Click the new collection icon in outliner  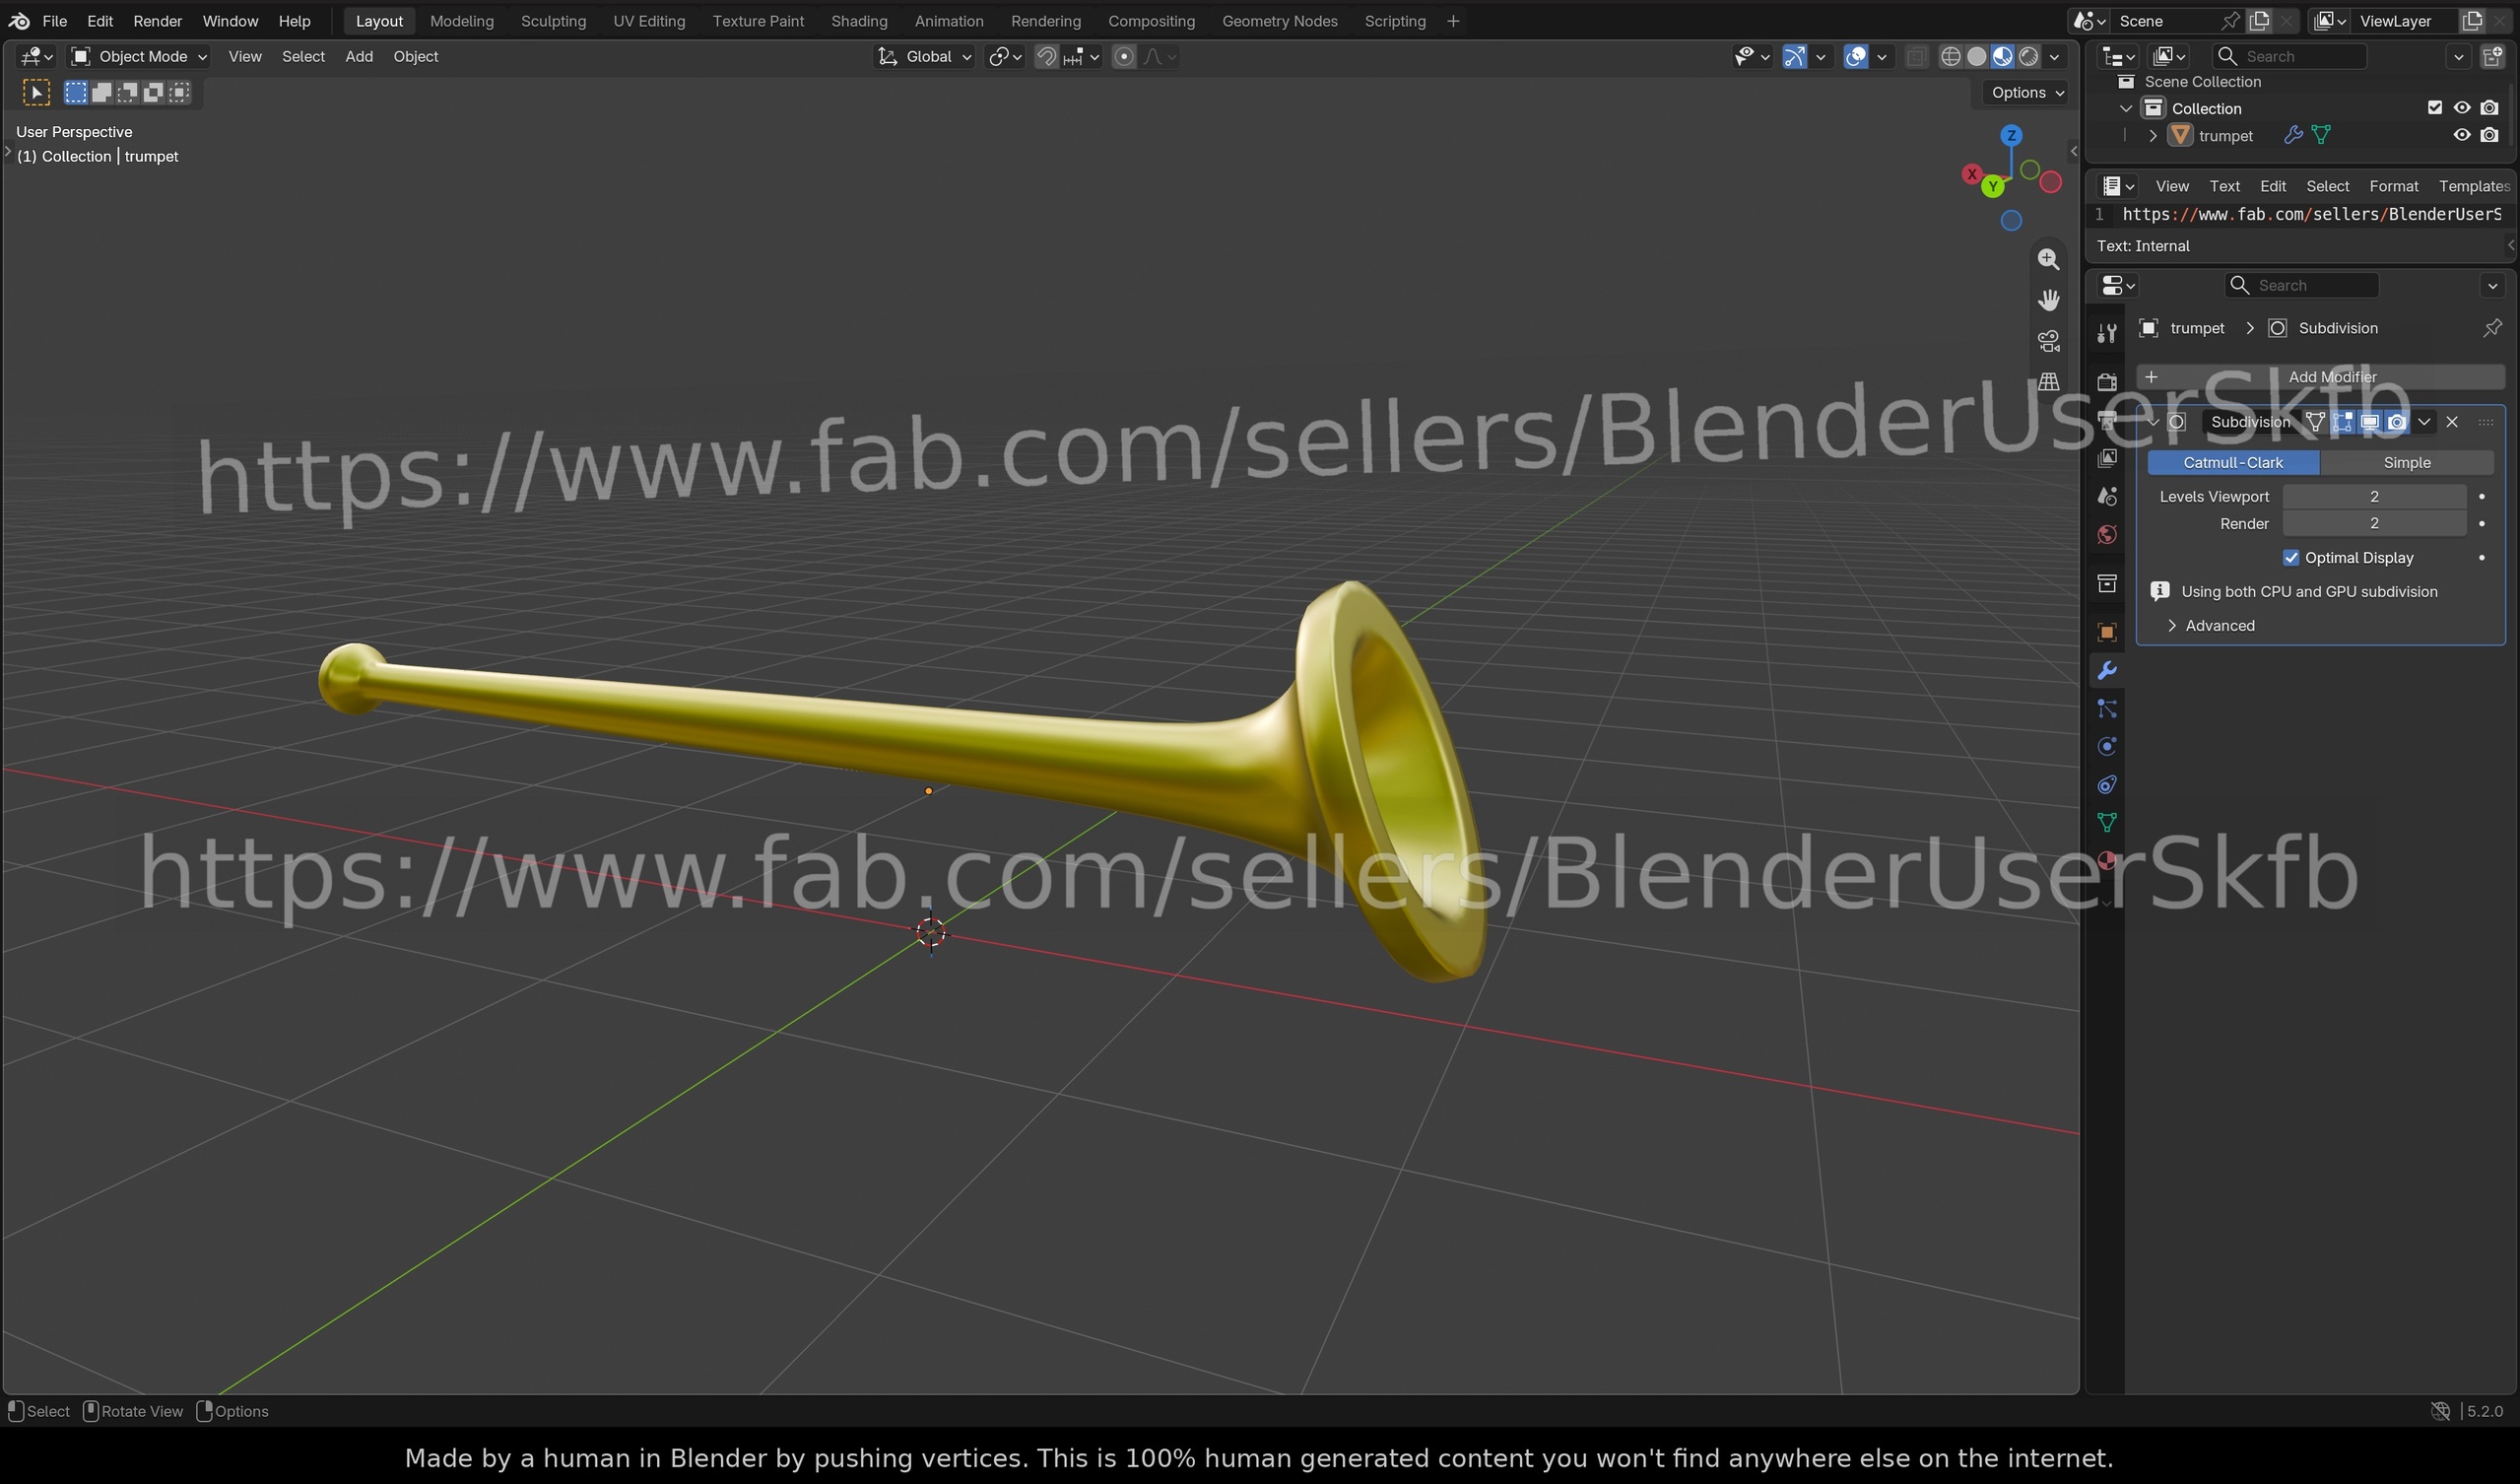click(x=2492, y=56)
